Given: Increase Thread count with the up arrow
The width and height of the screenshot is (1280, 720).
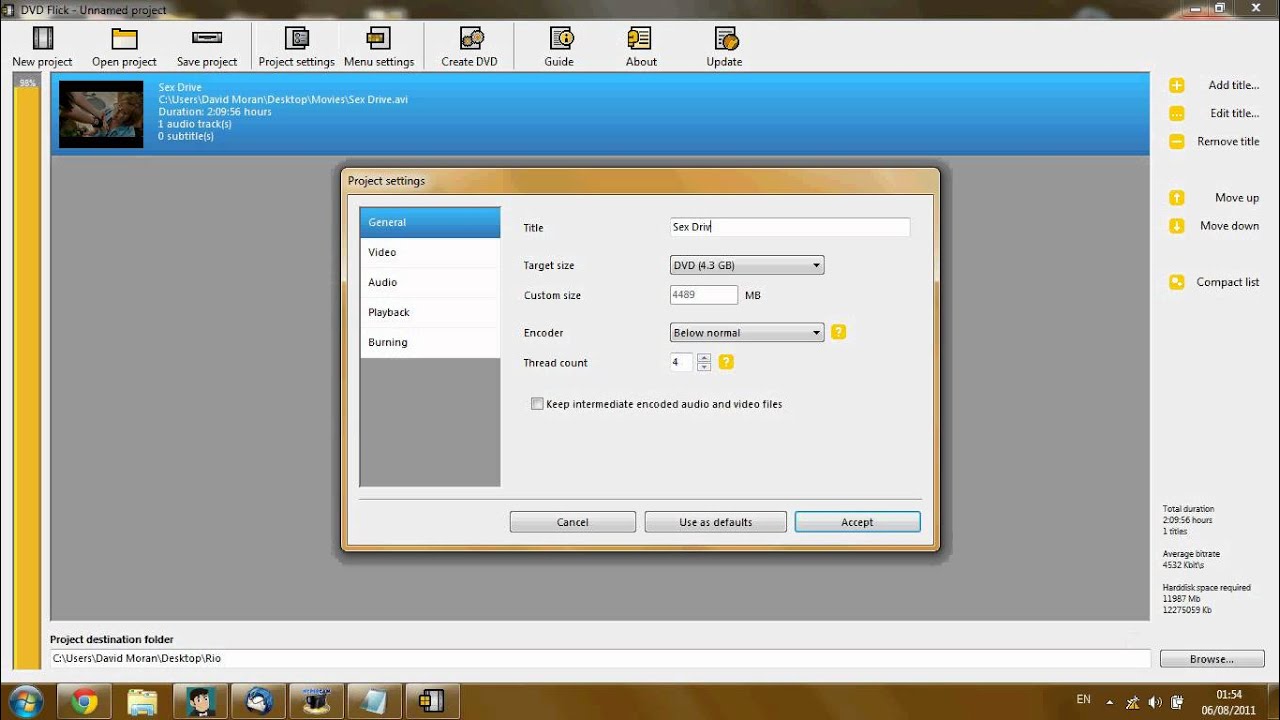Looking at the screenshot, I should pyautogui.click(x=704, y=358).
